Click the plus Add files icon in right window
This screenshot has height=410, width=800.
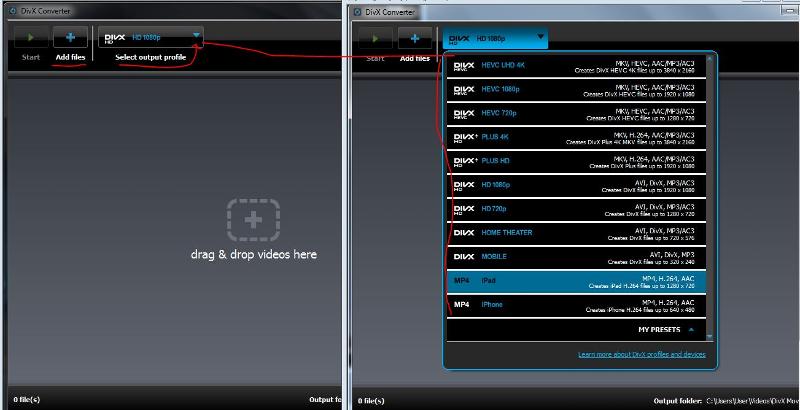click(415, 39)
